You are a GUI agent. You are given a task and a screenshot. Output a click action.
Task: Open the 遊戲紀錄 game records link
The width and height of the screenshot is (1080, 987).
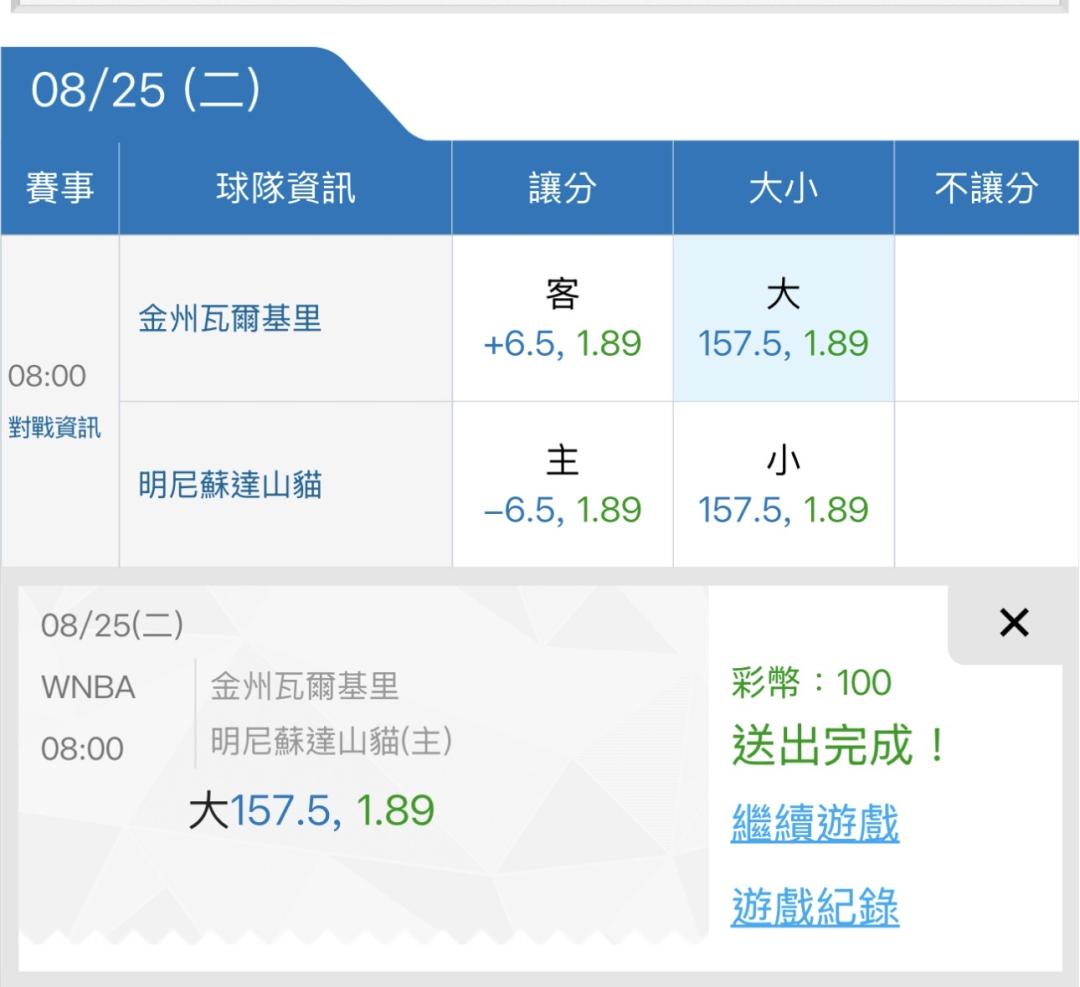click(x=815, y=906)
